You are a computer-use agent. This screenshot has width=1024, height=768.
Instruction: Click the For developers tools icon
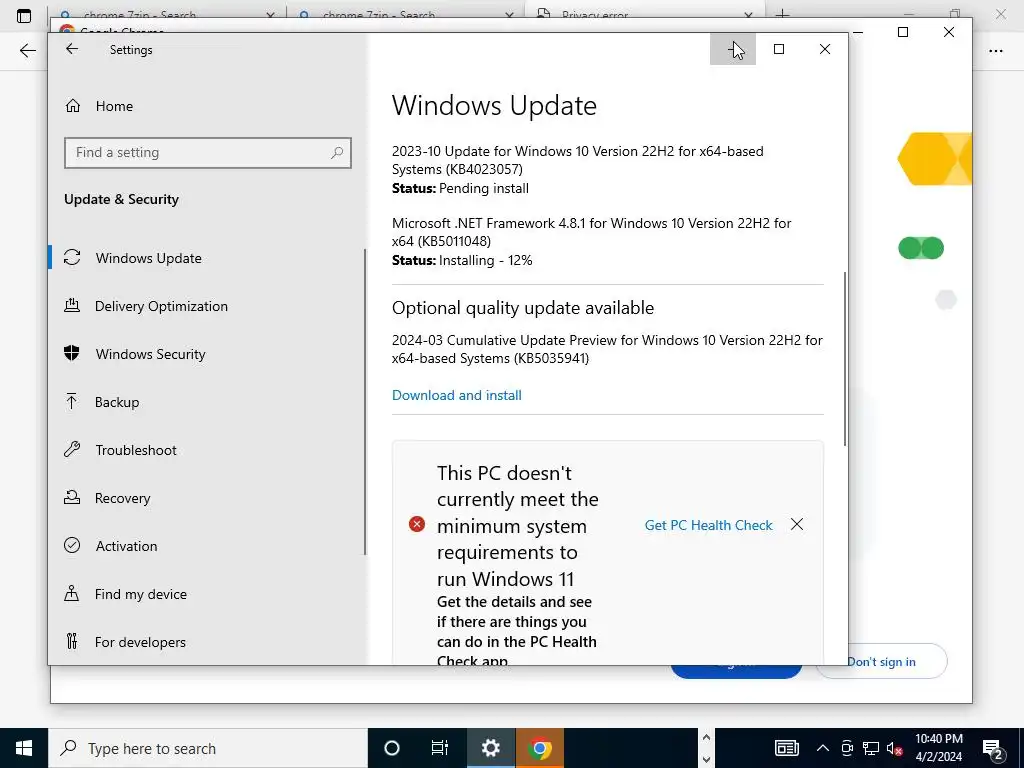[x=72, y=641]
